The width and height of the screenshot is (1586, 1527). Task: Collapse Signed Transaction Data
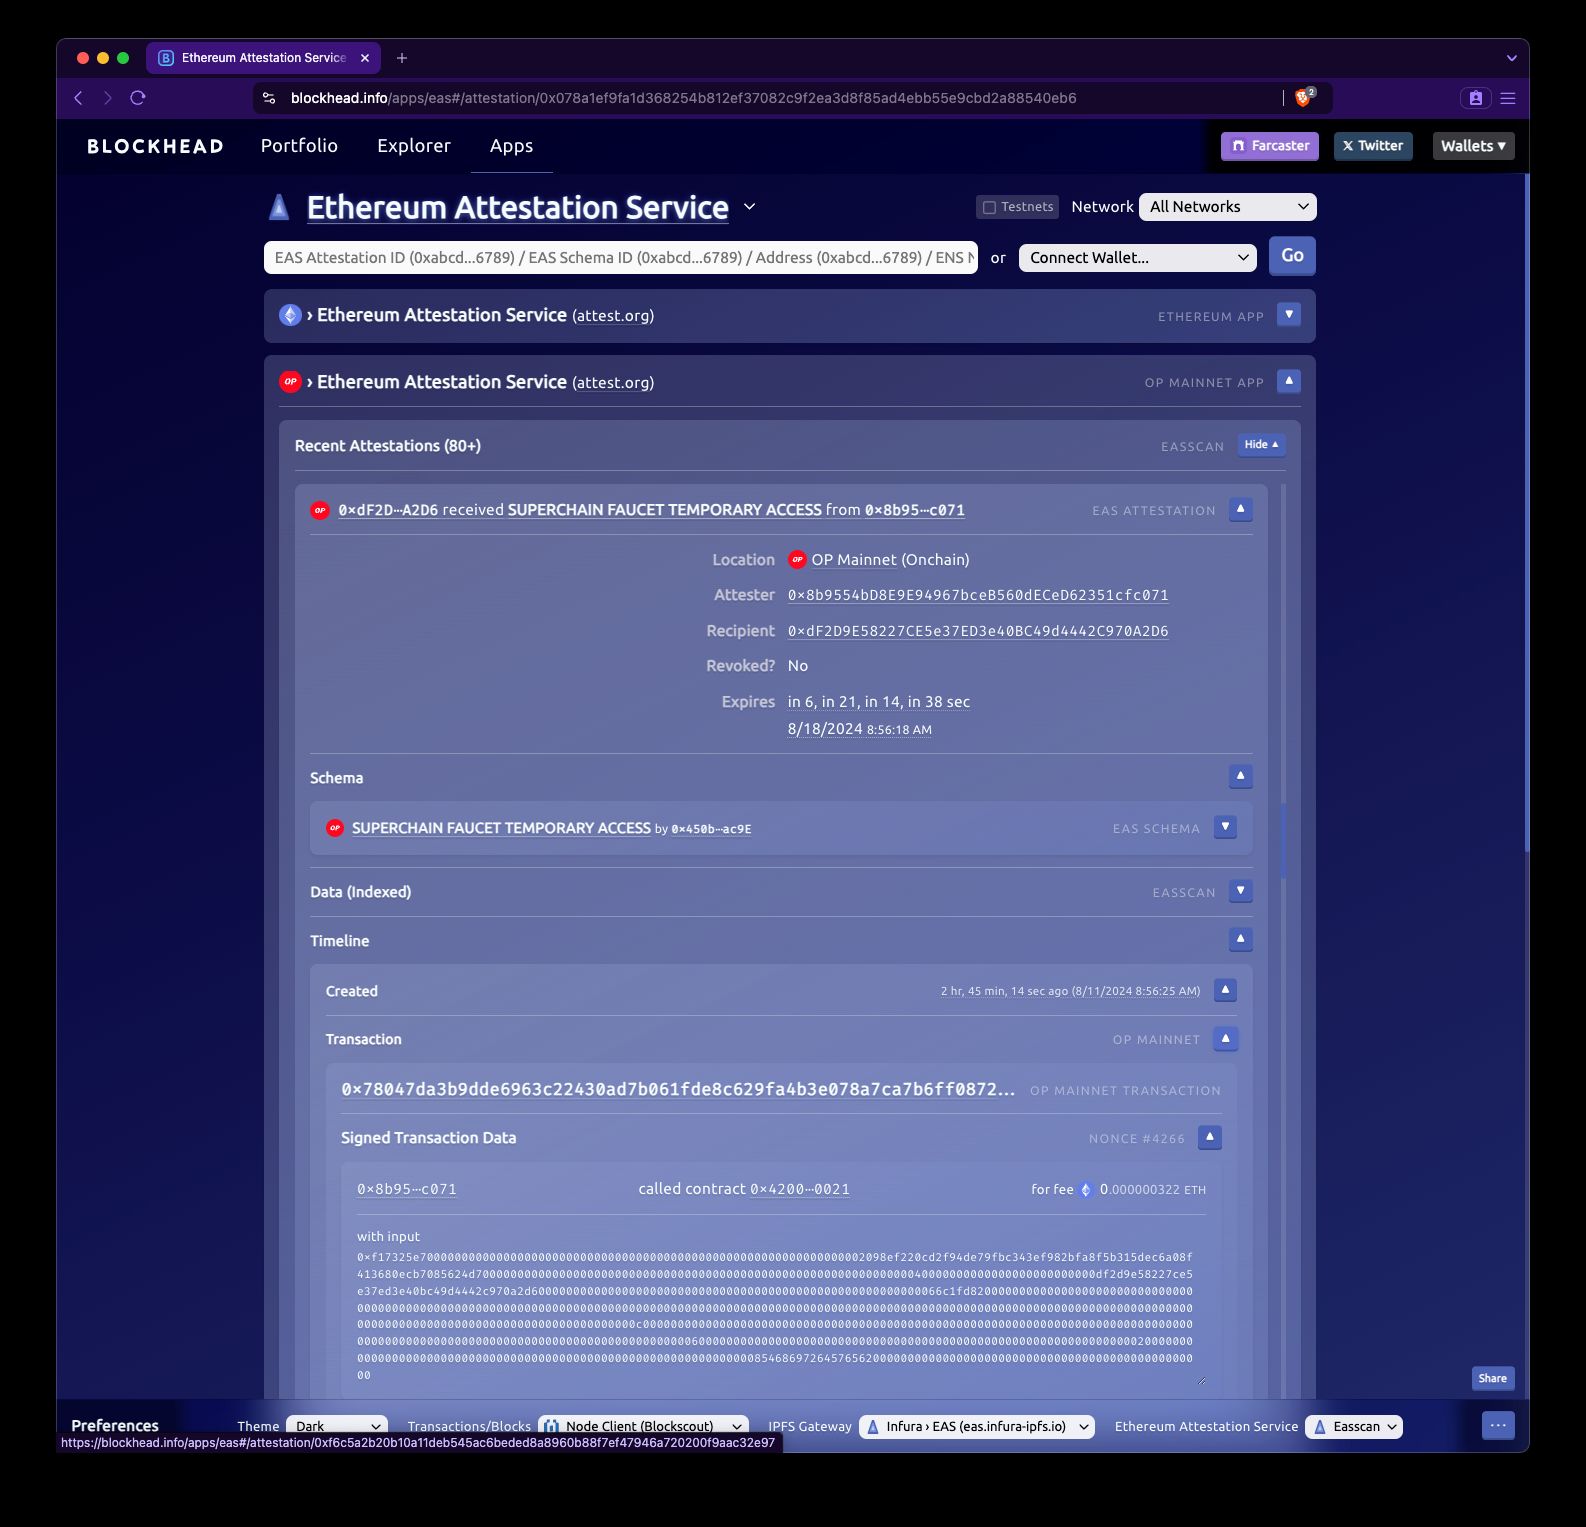point(1210,1137)
